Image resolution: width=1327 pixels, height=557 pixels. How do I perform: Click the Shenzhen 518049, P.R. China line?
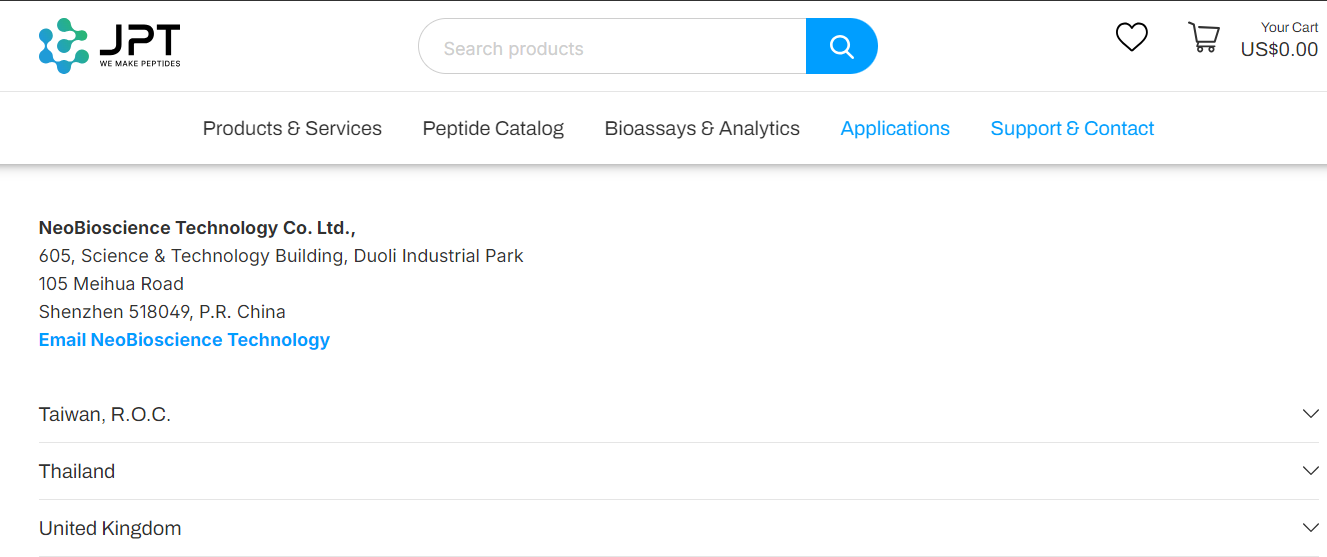coord(162,312)
